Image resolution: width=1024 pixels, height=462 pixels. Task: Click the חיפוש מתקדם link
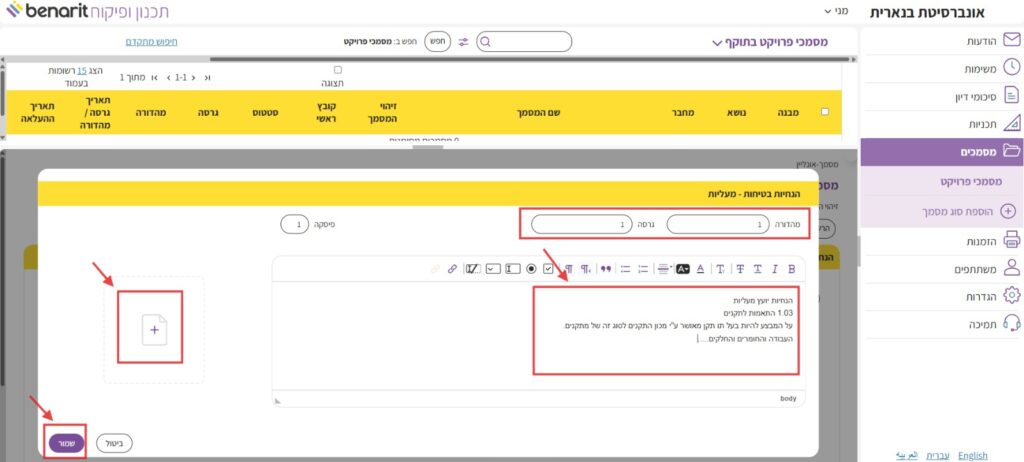click(152, 41)
